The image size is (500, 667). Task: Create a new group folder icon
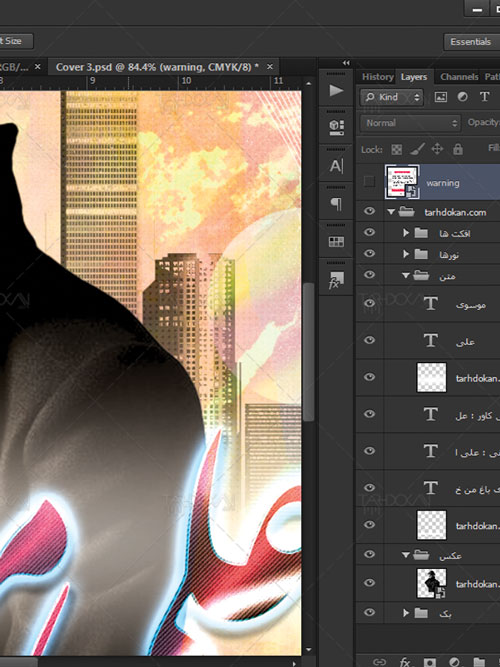pos(479,662)
